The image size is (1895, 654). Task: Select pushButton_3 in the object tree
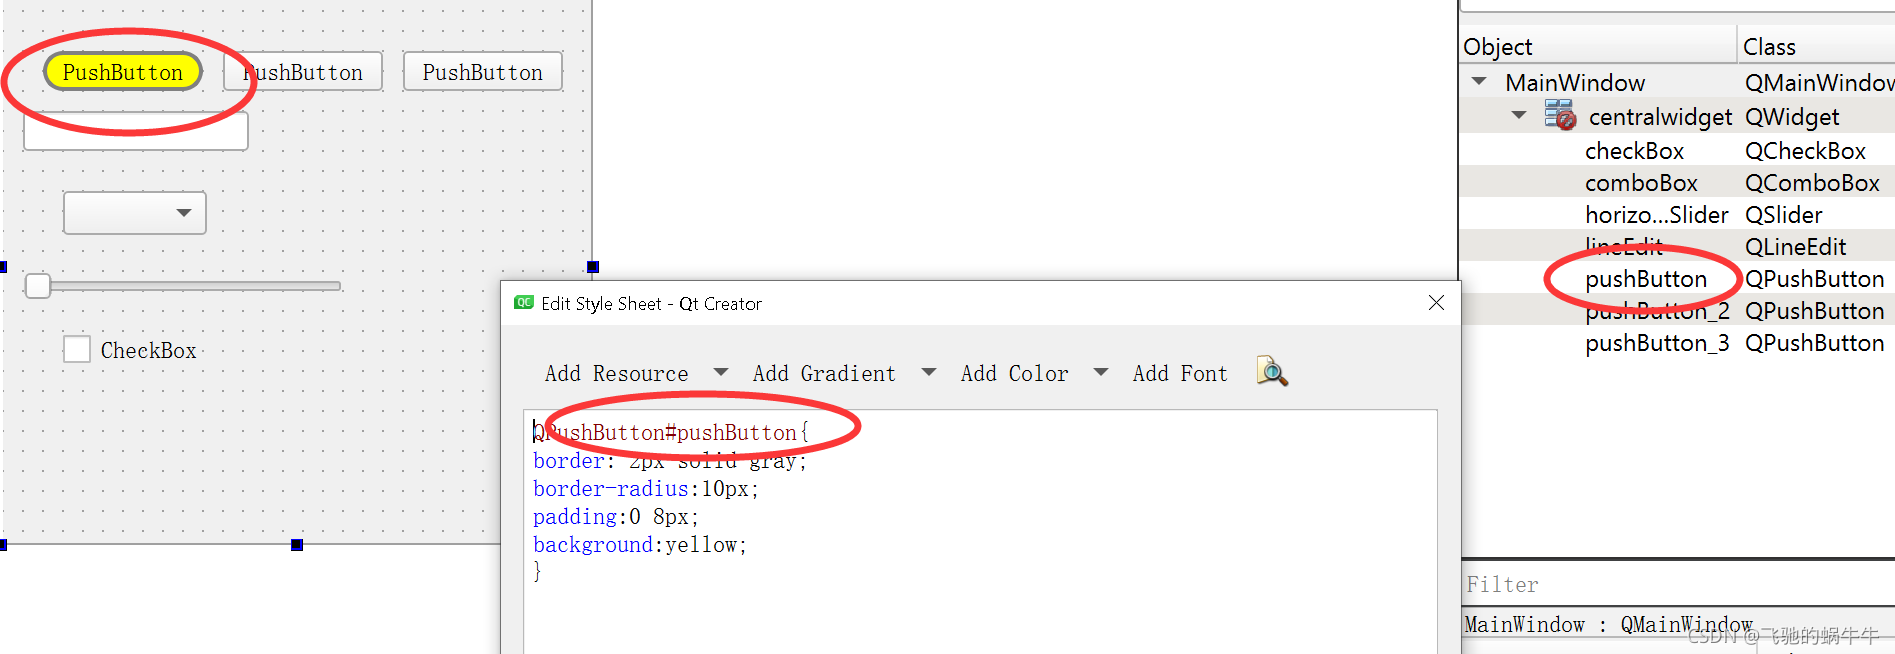coord(1657,343)
